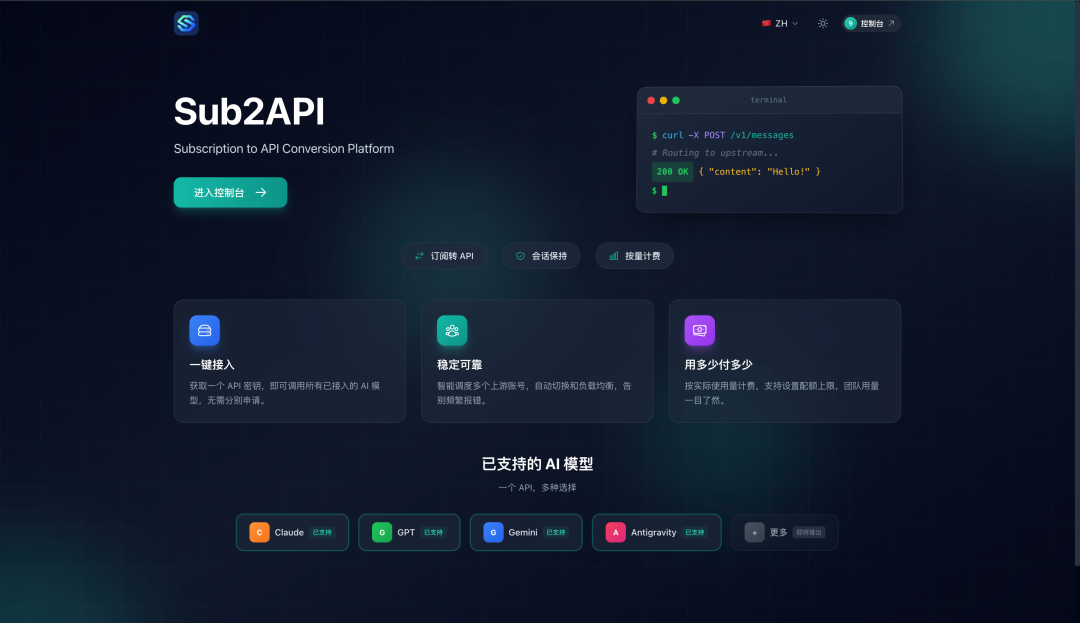Click the 一个 API，多种选择 subtitle
This screenshot has height=623, width=1080.
click(x=537, y=487)
